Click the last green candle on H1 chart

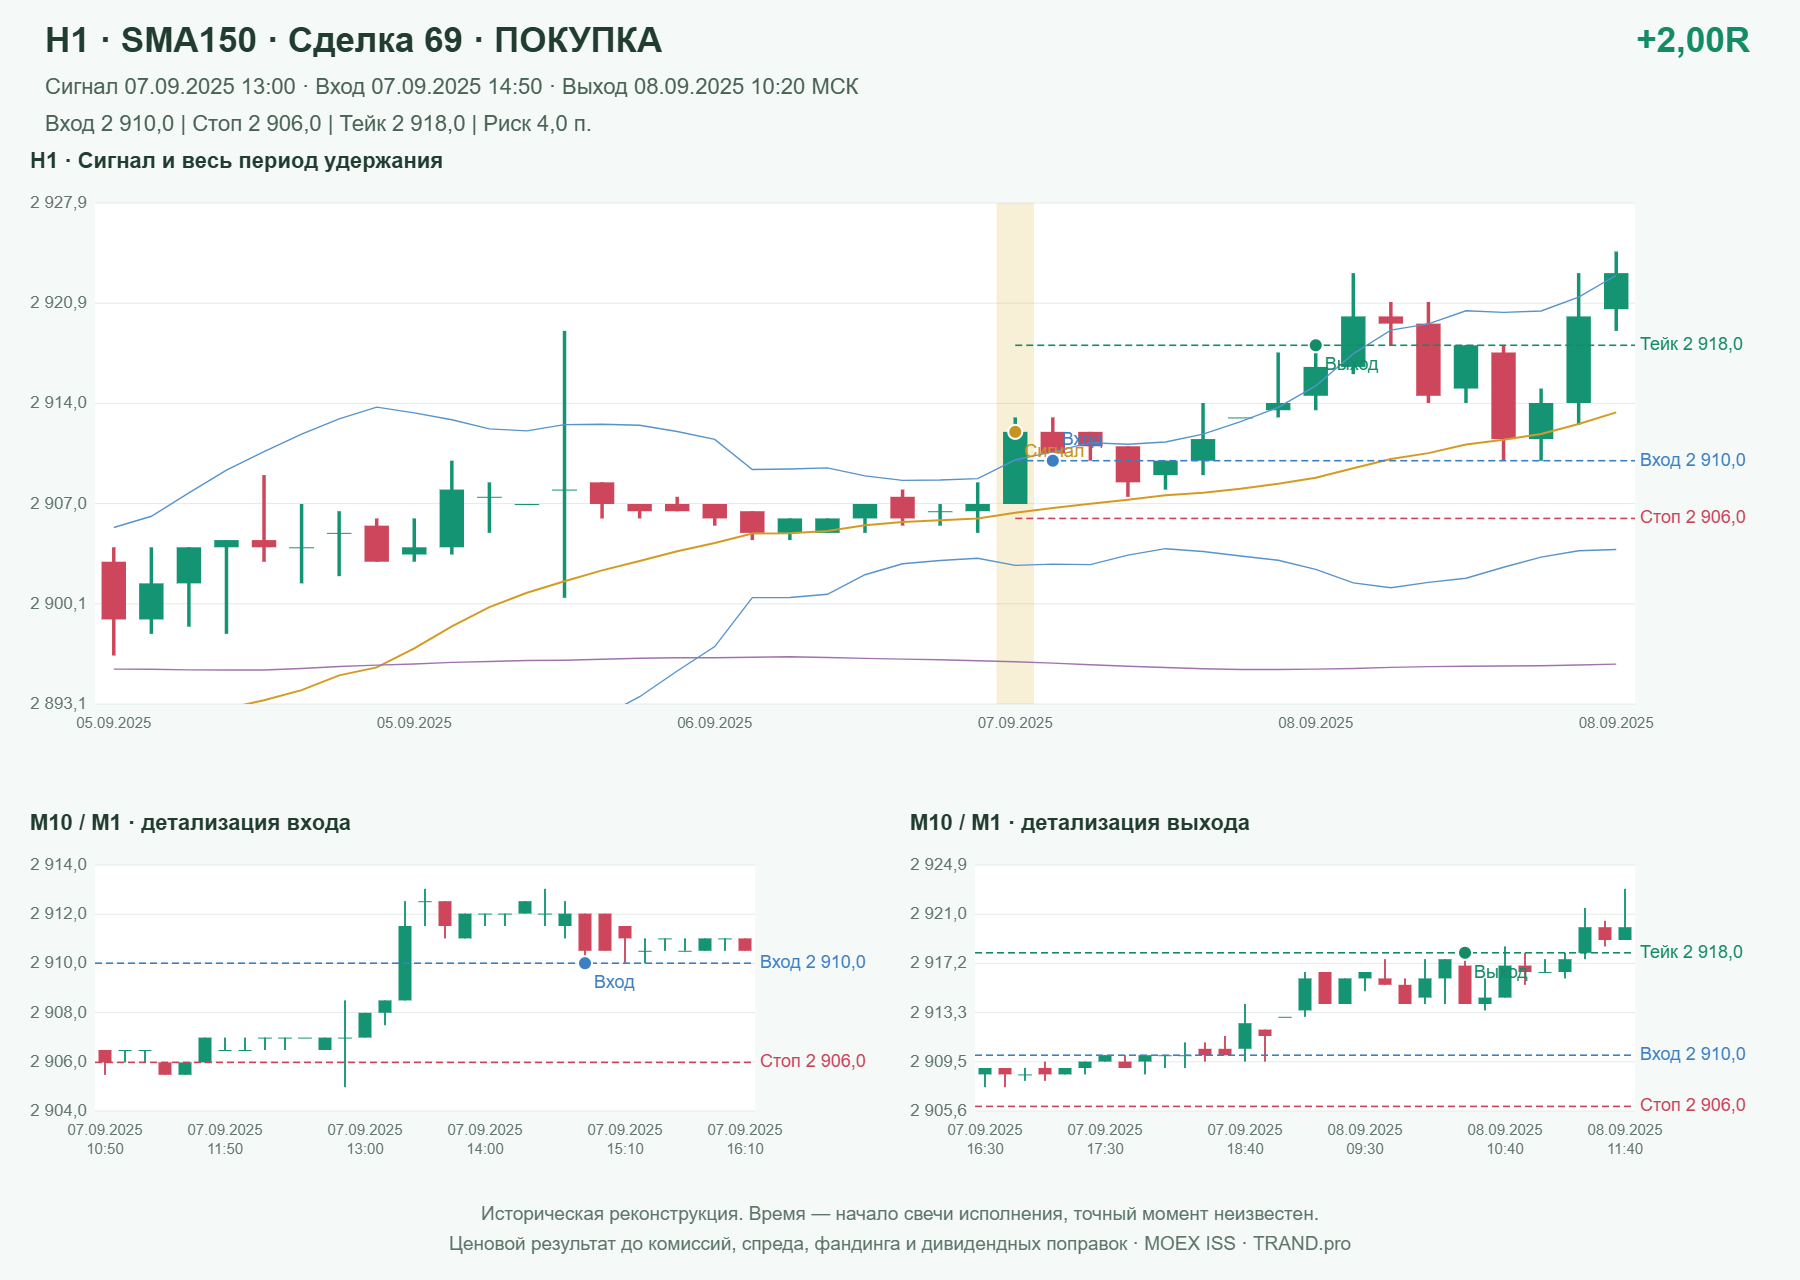click(x=1616, y=291)
